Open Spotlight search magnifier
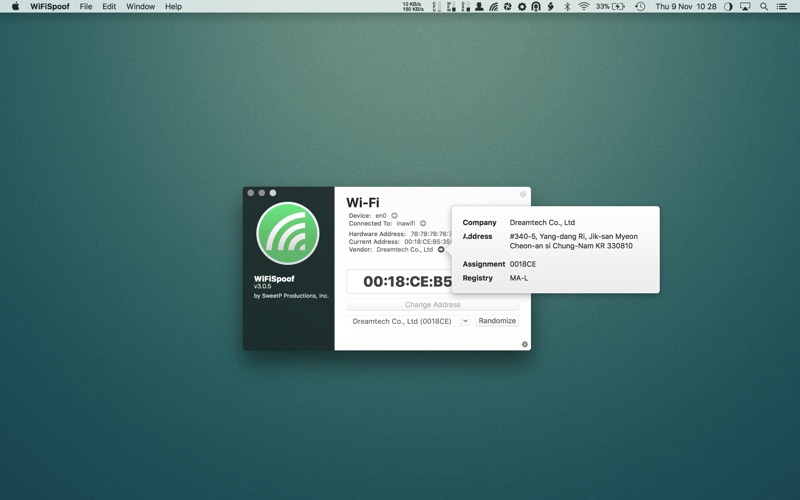Screen dimensions: 800x500 point(764,7)
